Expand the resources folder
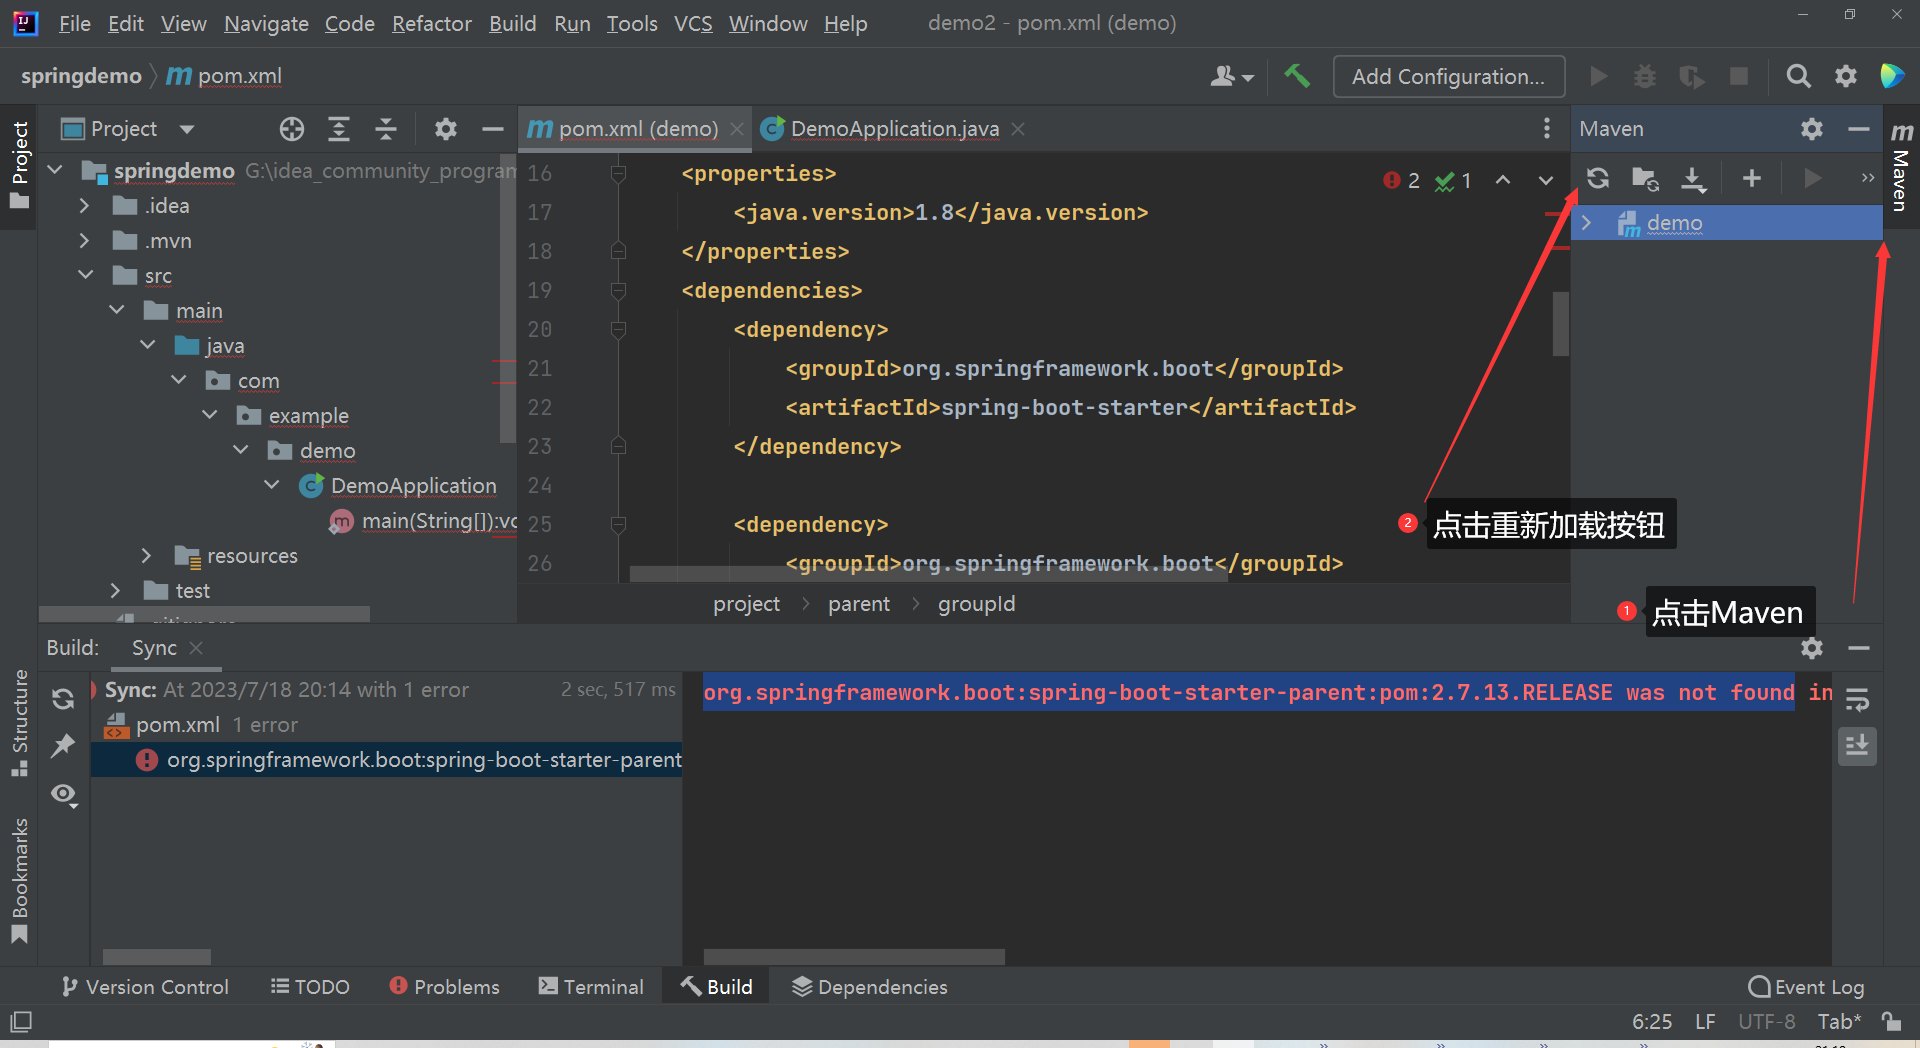Viewport: 1920px width, 1048px height. [147, 555]
